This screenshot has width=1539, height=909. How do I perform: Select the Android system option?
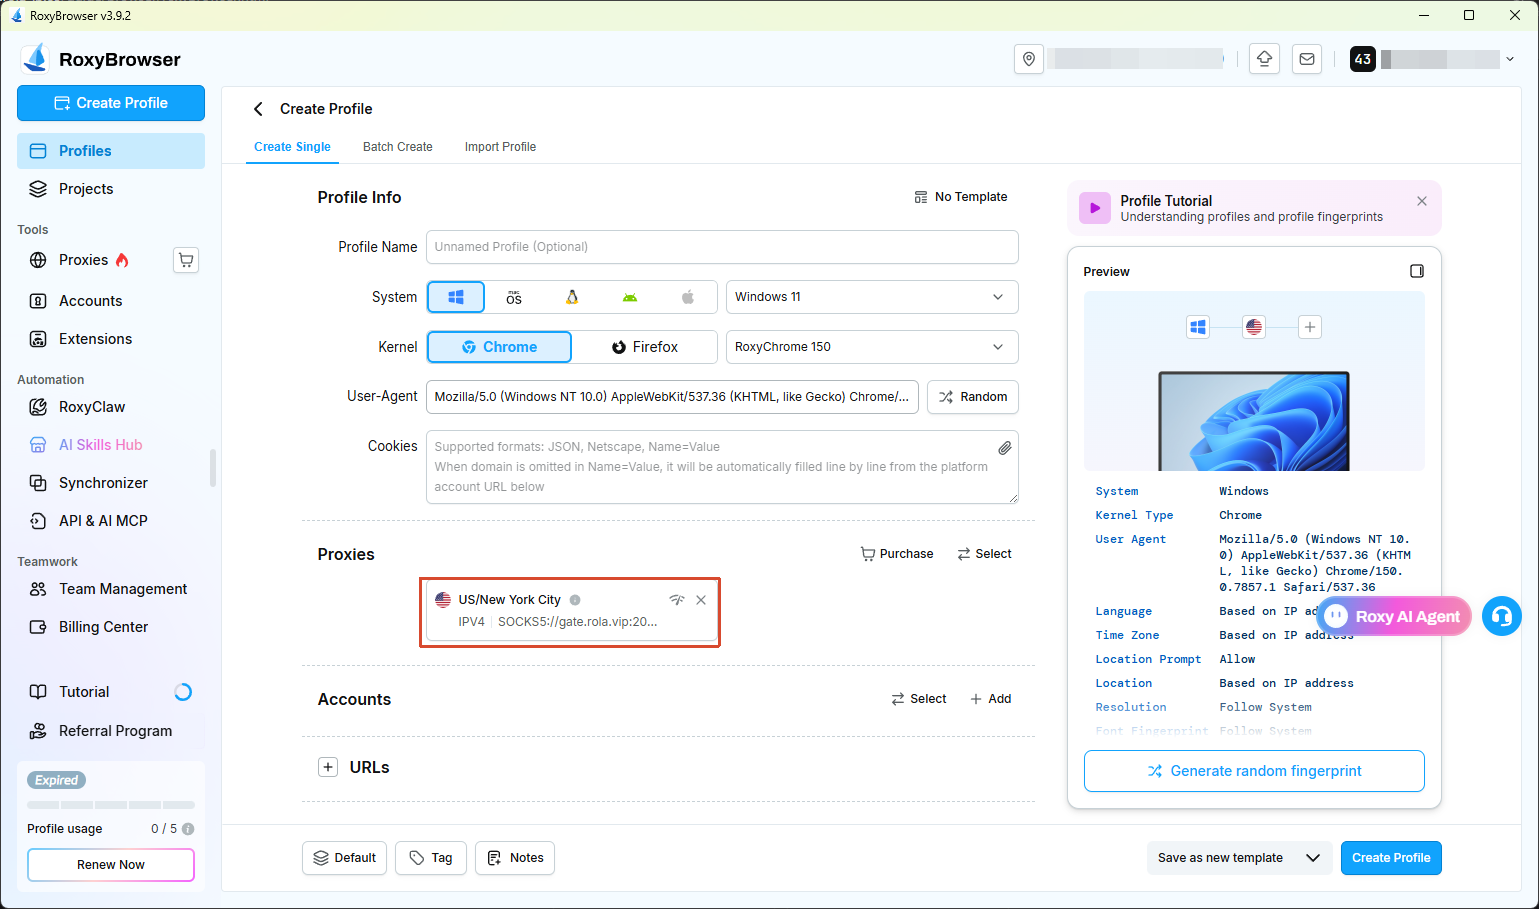tap(630, 297)
